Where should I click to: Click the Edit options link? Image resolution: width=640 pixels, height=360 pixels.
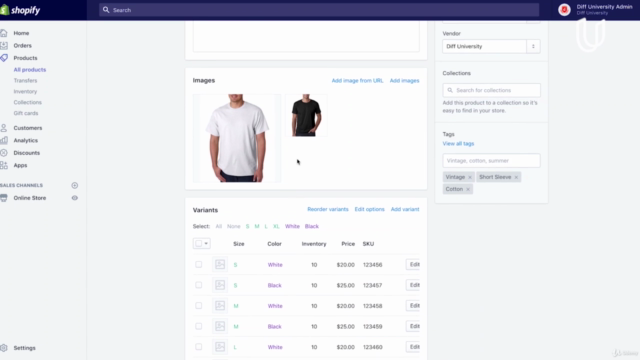point(369,209)
